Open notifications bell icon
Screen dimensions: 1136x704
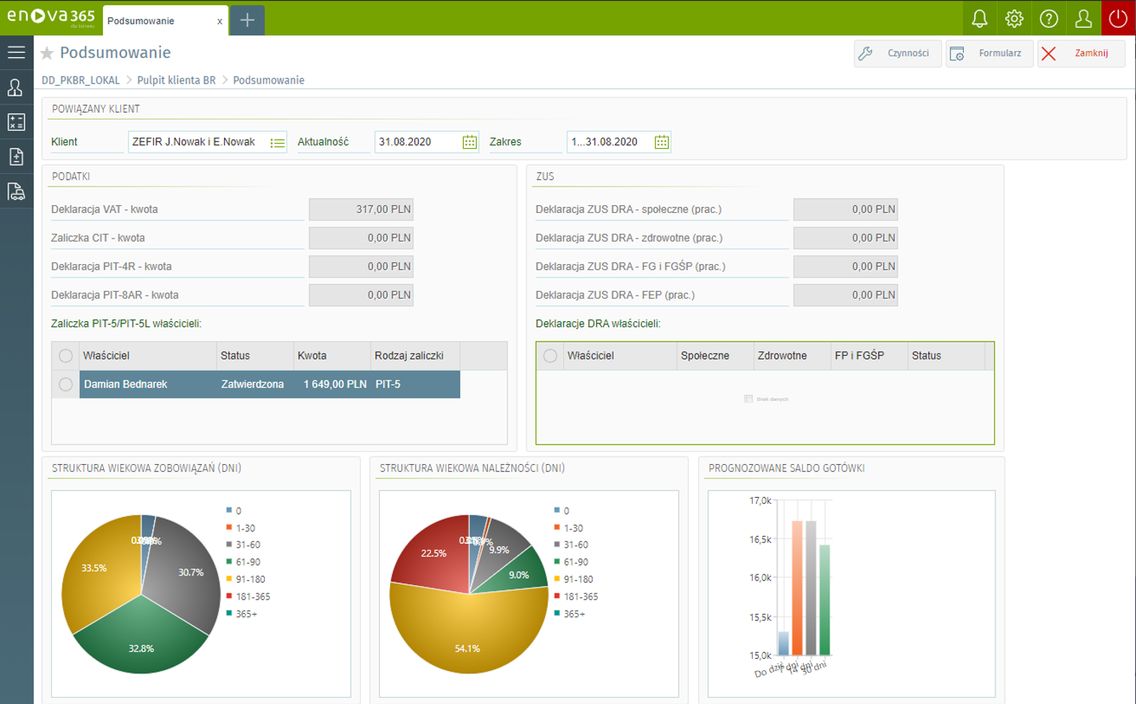coord(980,18)
